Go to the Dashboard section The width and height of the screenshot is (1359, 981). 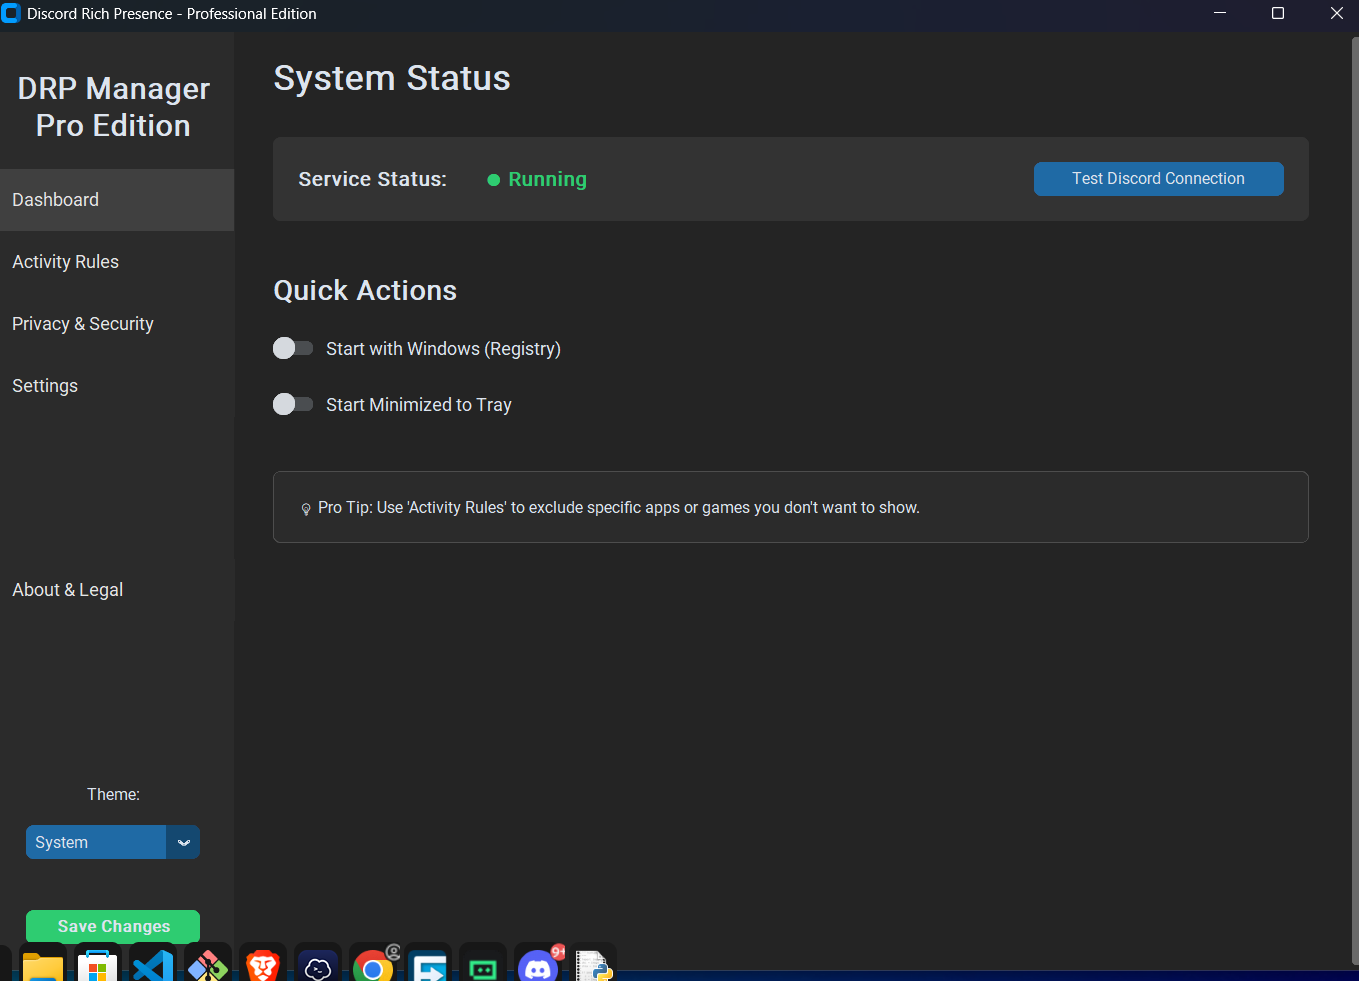[x=117, y=200]
